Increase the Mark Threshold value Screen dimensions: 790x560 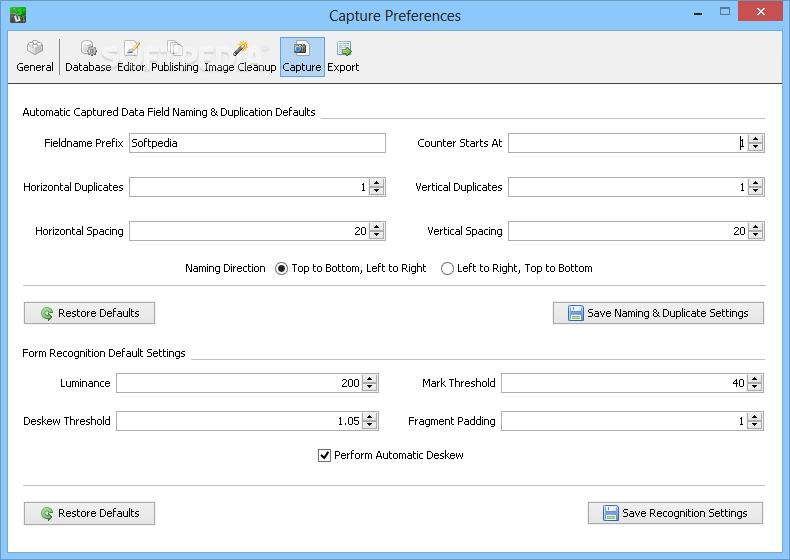coord(754,379)
